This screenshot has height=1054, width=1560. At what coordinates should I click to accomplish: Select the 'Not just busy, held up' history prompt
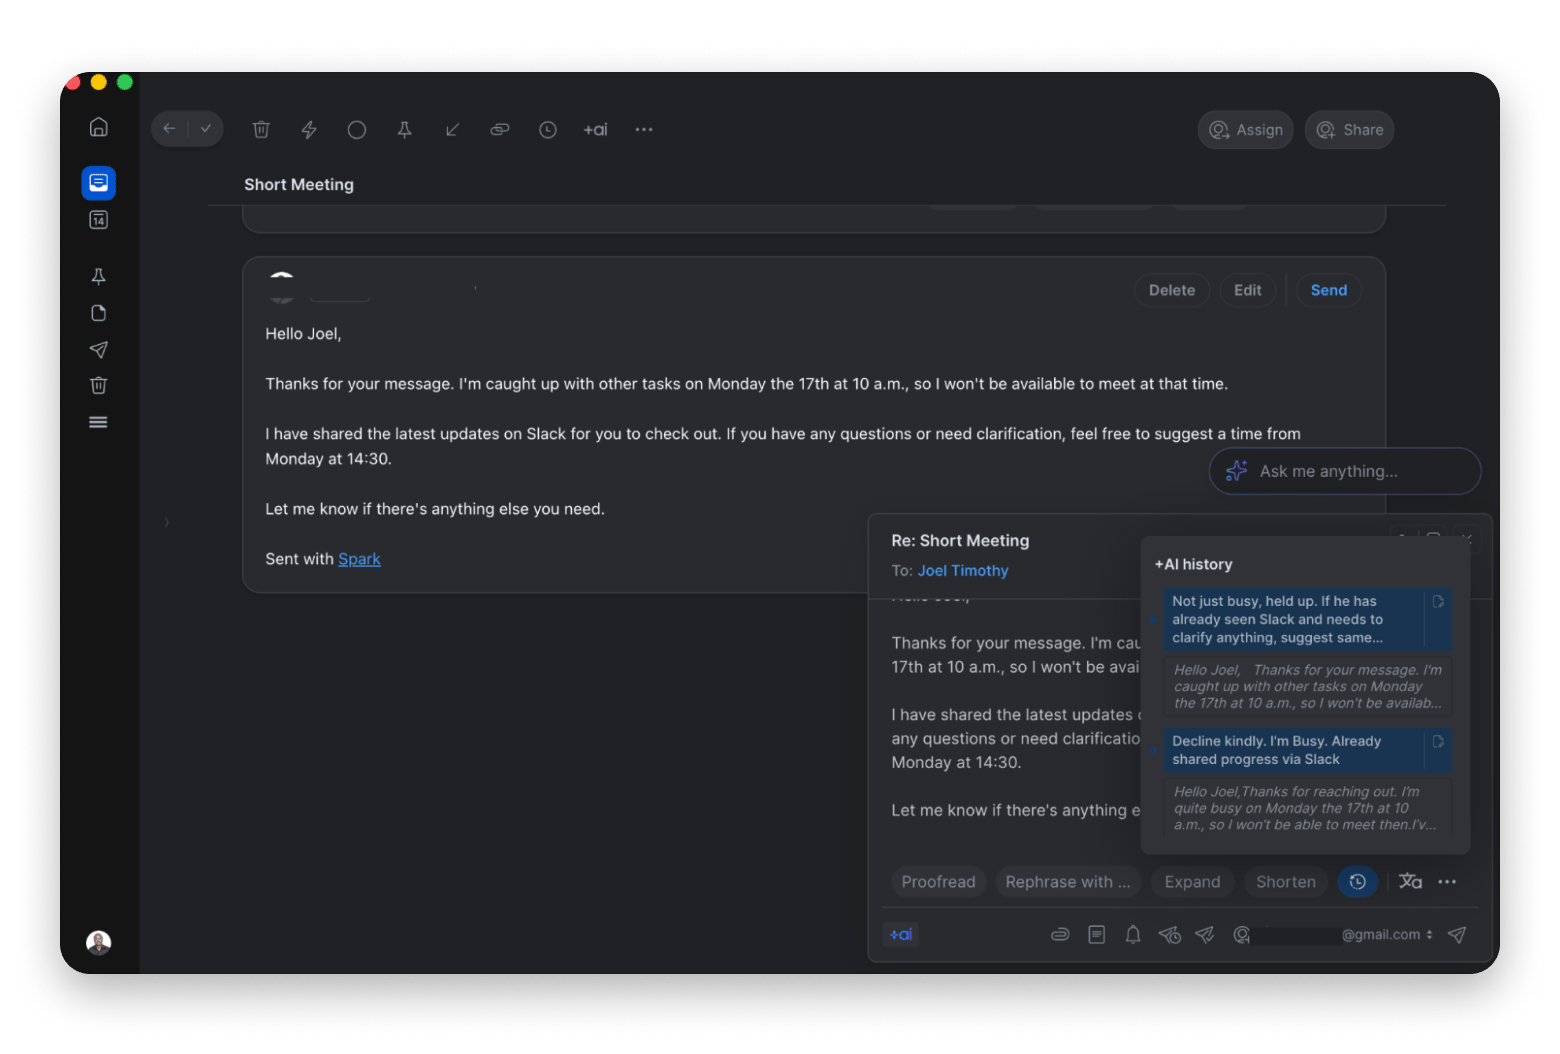click(1307, 619)
